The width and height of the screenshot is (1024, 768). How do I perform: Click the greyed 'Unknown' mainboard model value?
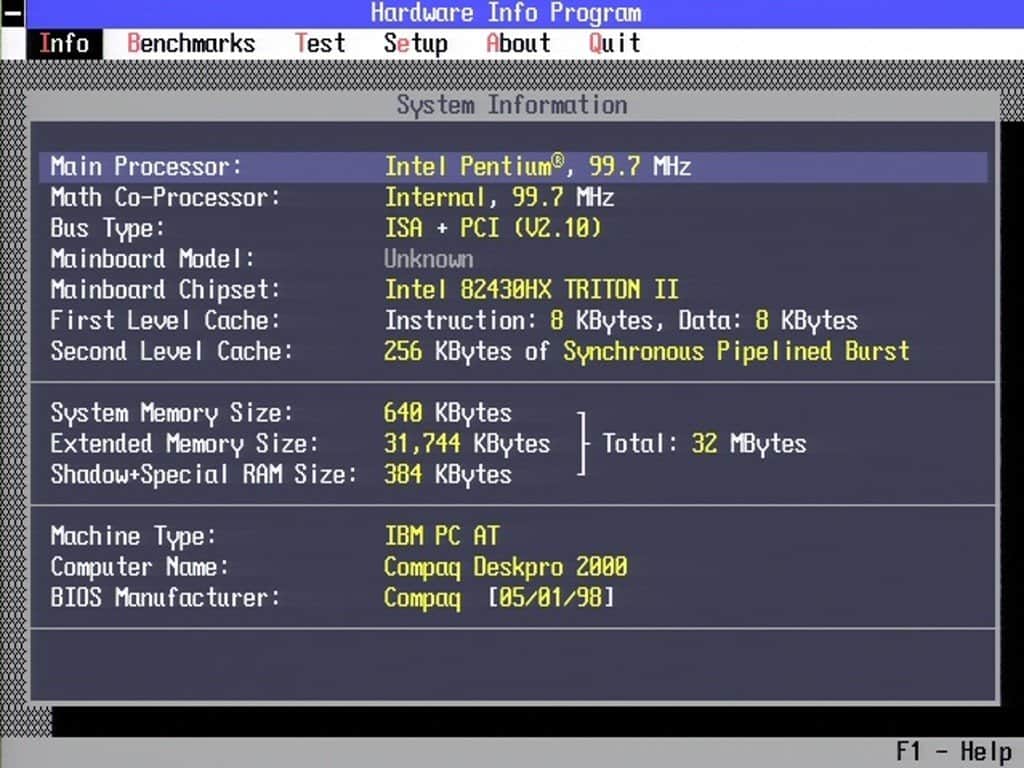pos(428,259)
